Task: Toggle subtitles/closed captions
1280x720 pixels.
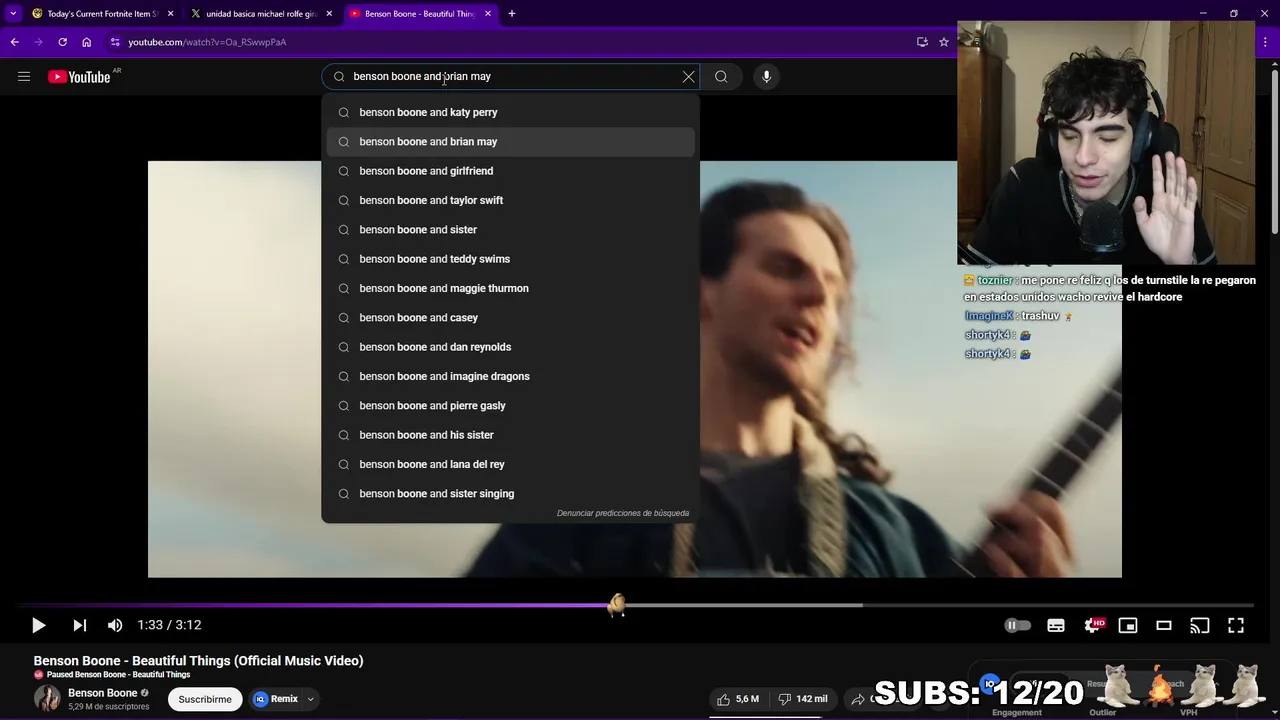Action: pos(1056,625)
